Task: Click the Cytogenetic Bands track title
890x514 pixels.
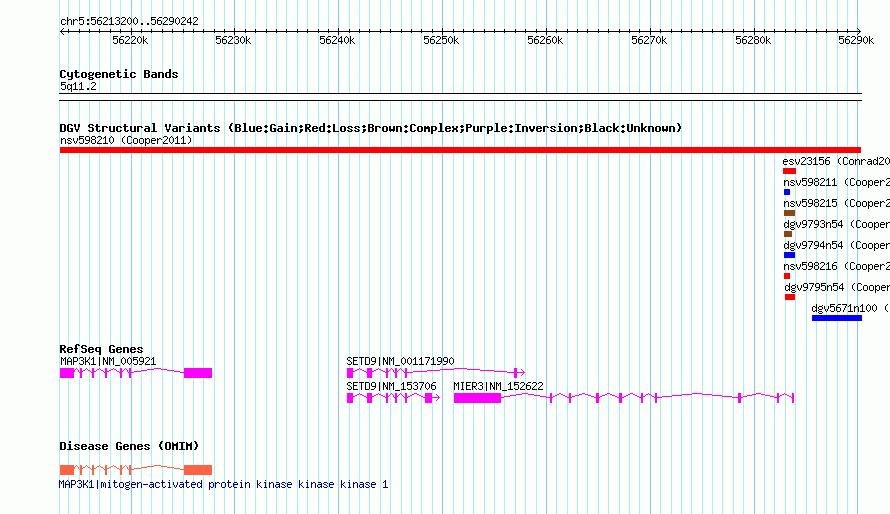Action: point(119,74)
